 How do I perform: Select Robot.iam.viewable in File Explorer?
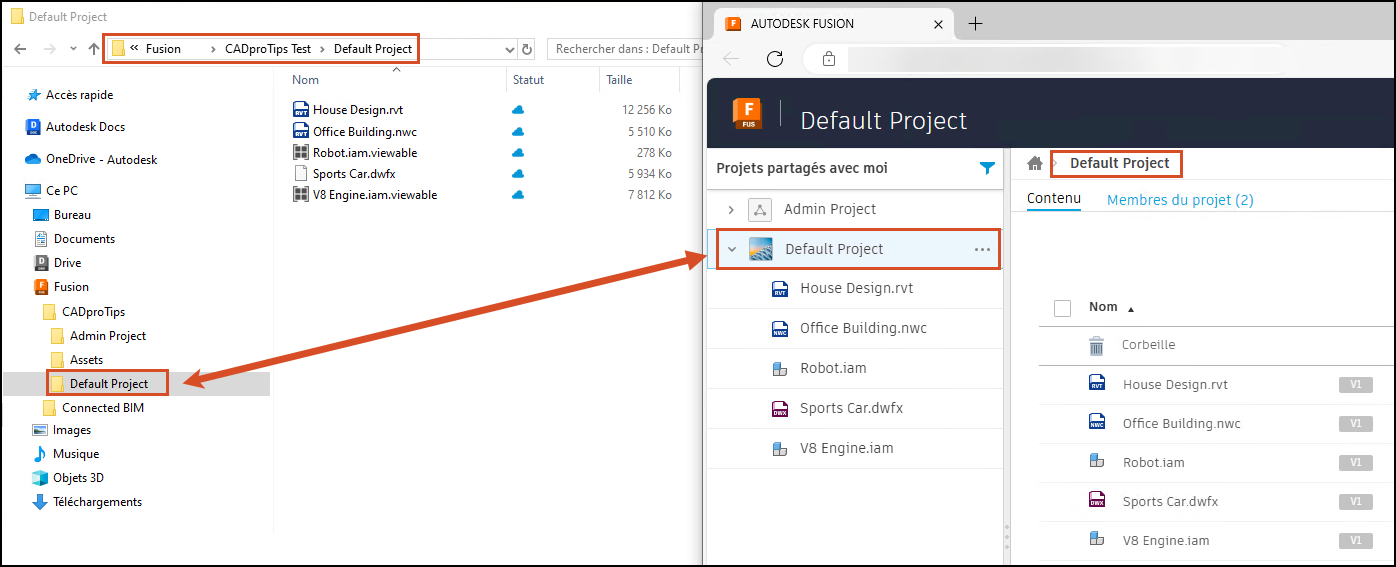click(x=365, y=153)
